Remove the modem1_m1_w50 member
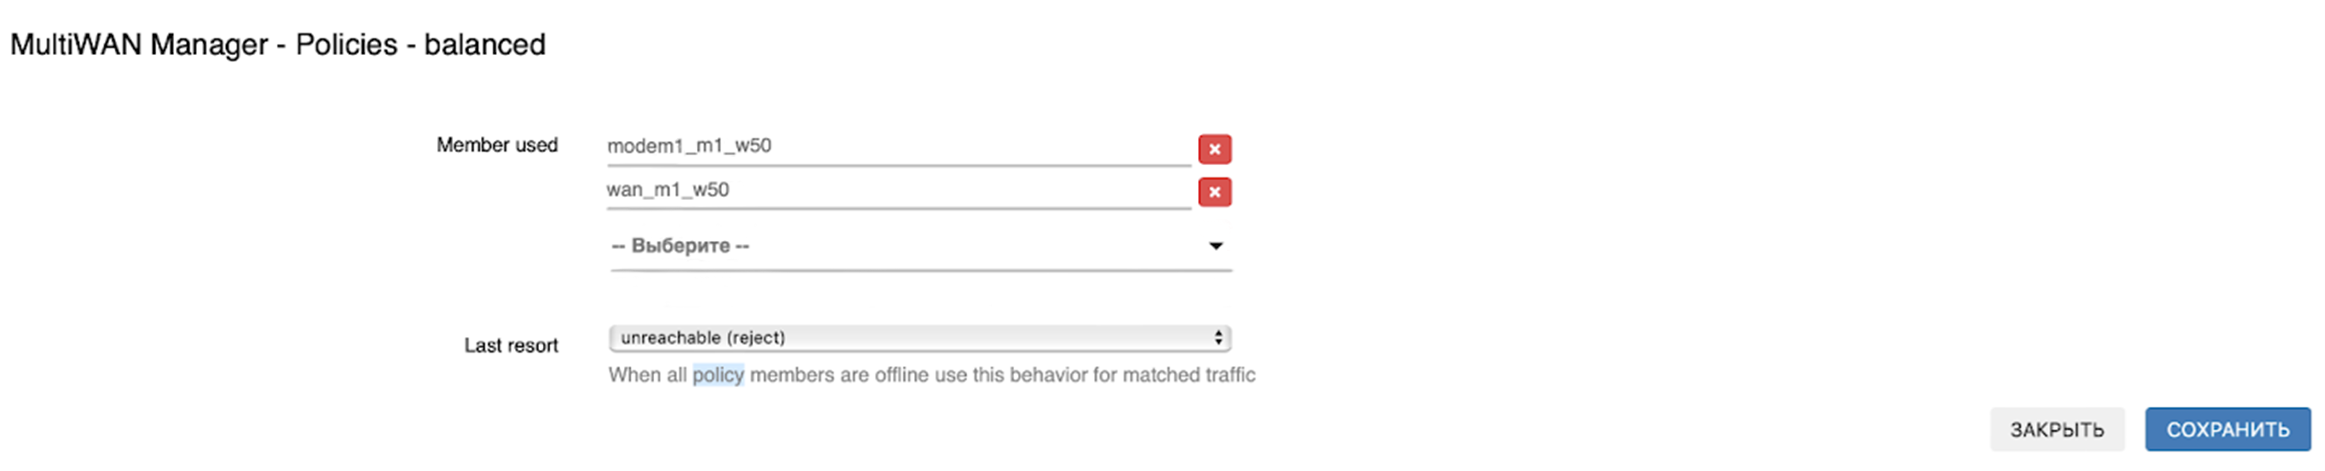 tap(1214, 149)
